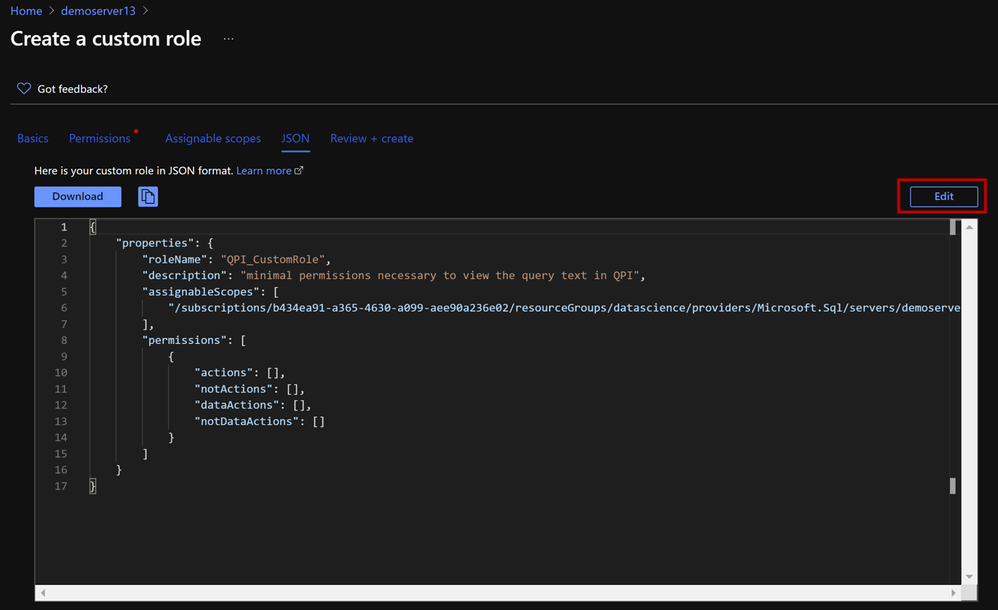Click the Edit button
Screen dimensions: 998x610
click(943, 197)
